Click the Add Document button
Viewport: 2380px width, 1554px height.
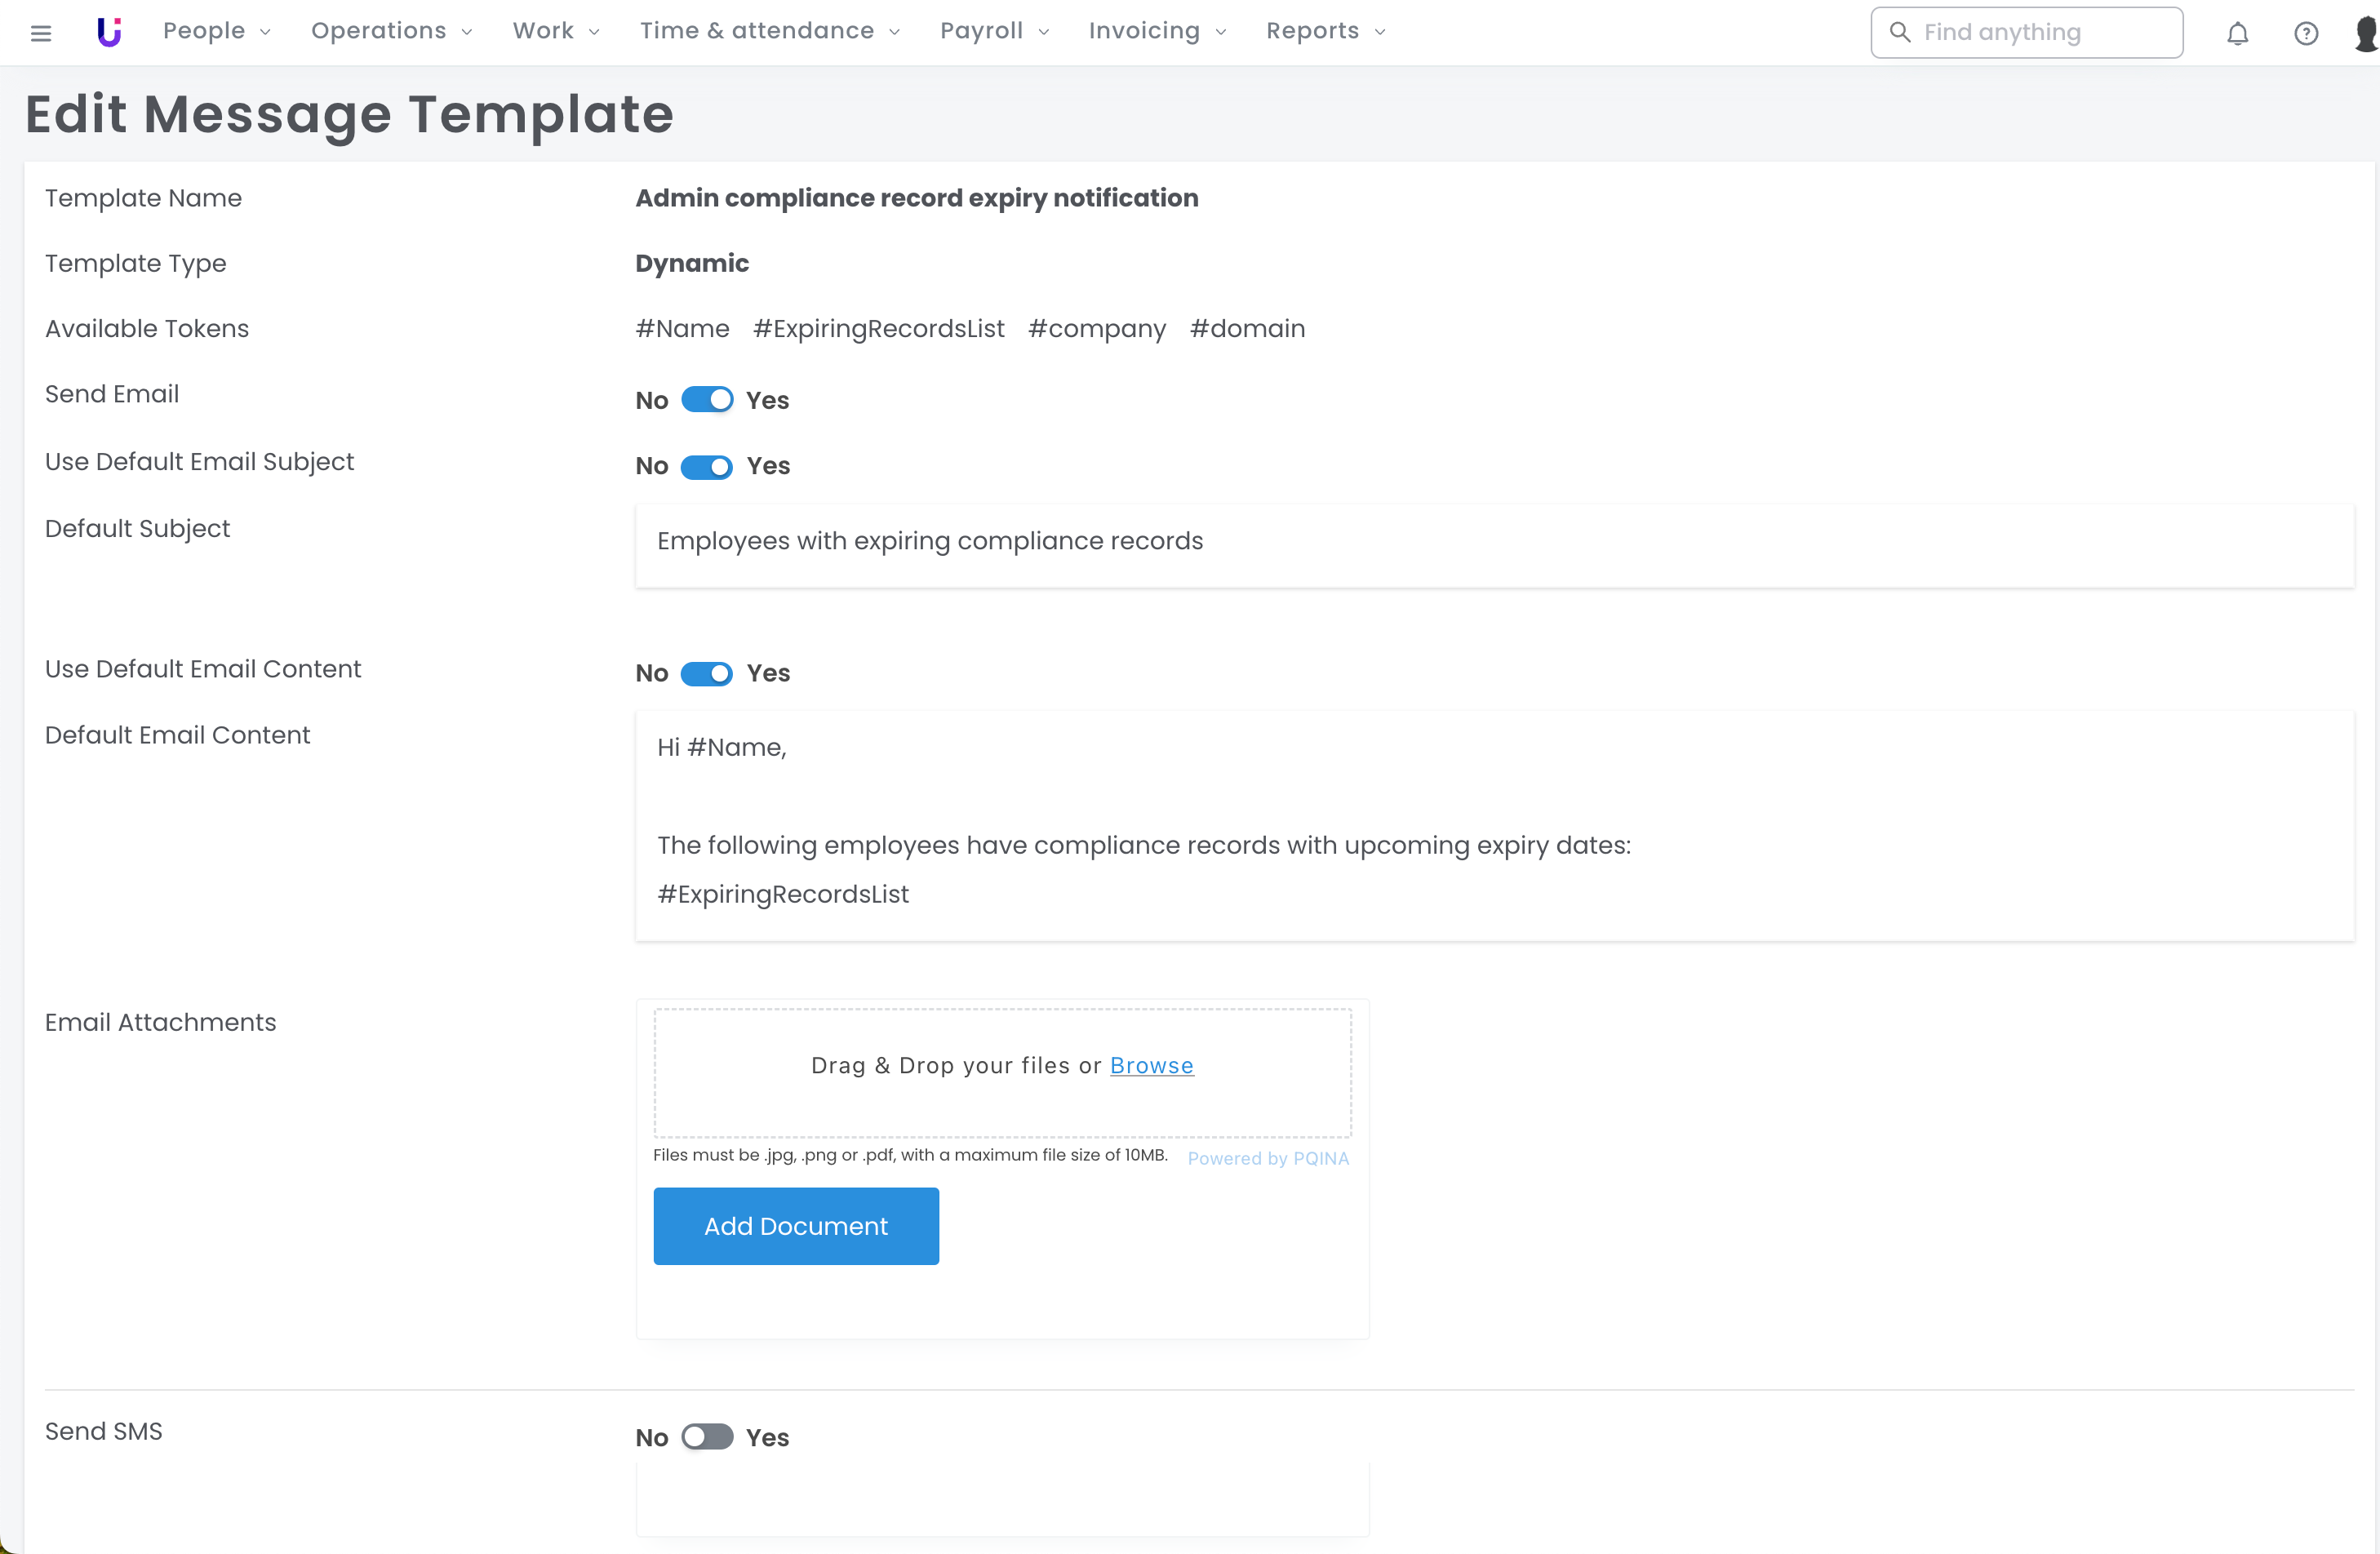click(x=796, y=1226)
